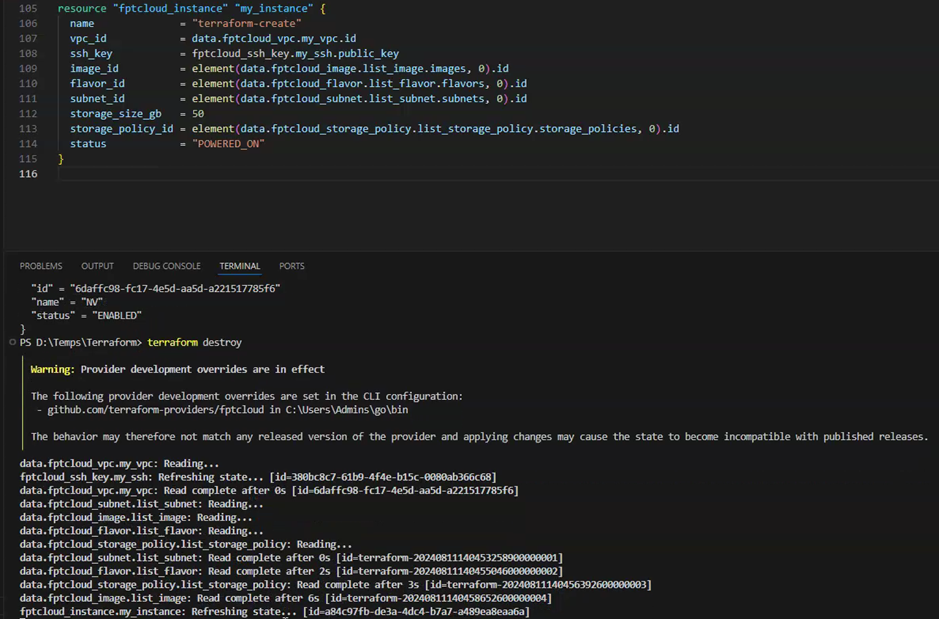The height and width of the screenshot is (619, 939).
Task: Switch to the PROBLEMS panel tab
Action: point(41,266)
